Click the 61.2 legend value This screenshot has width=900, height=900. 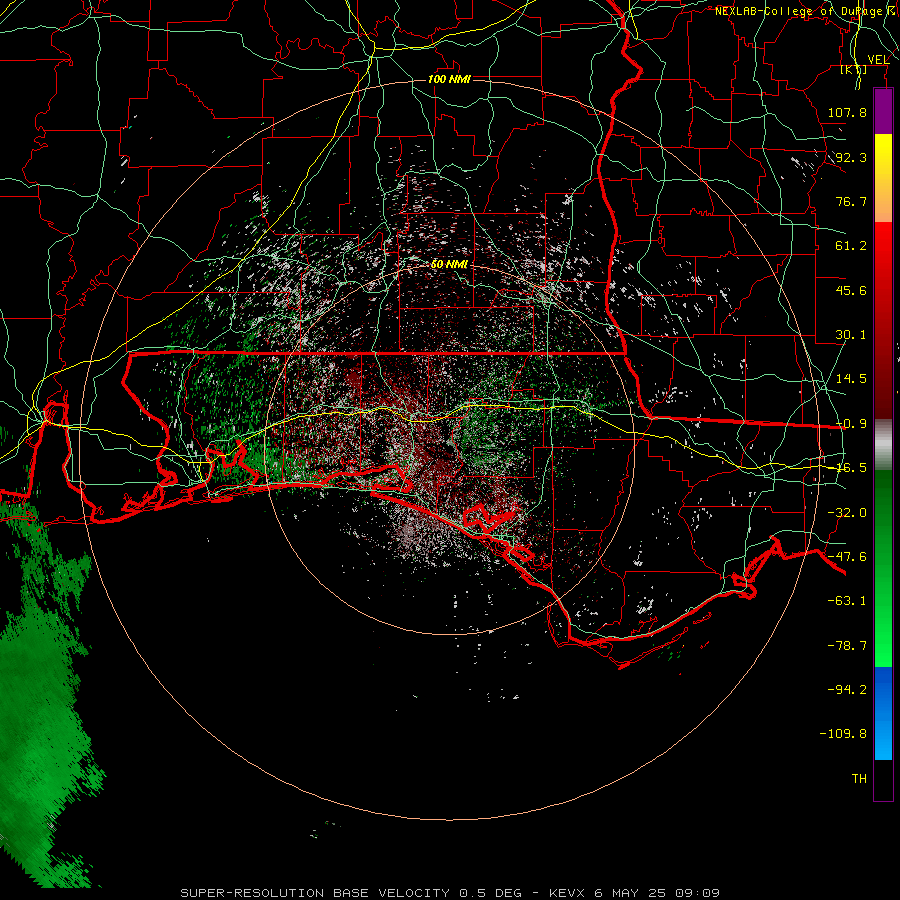851,246
